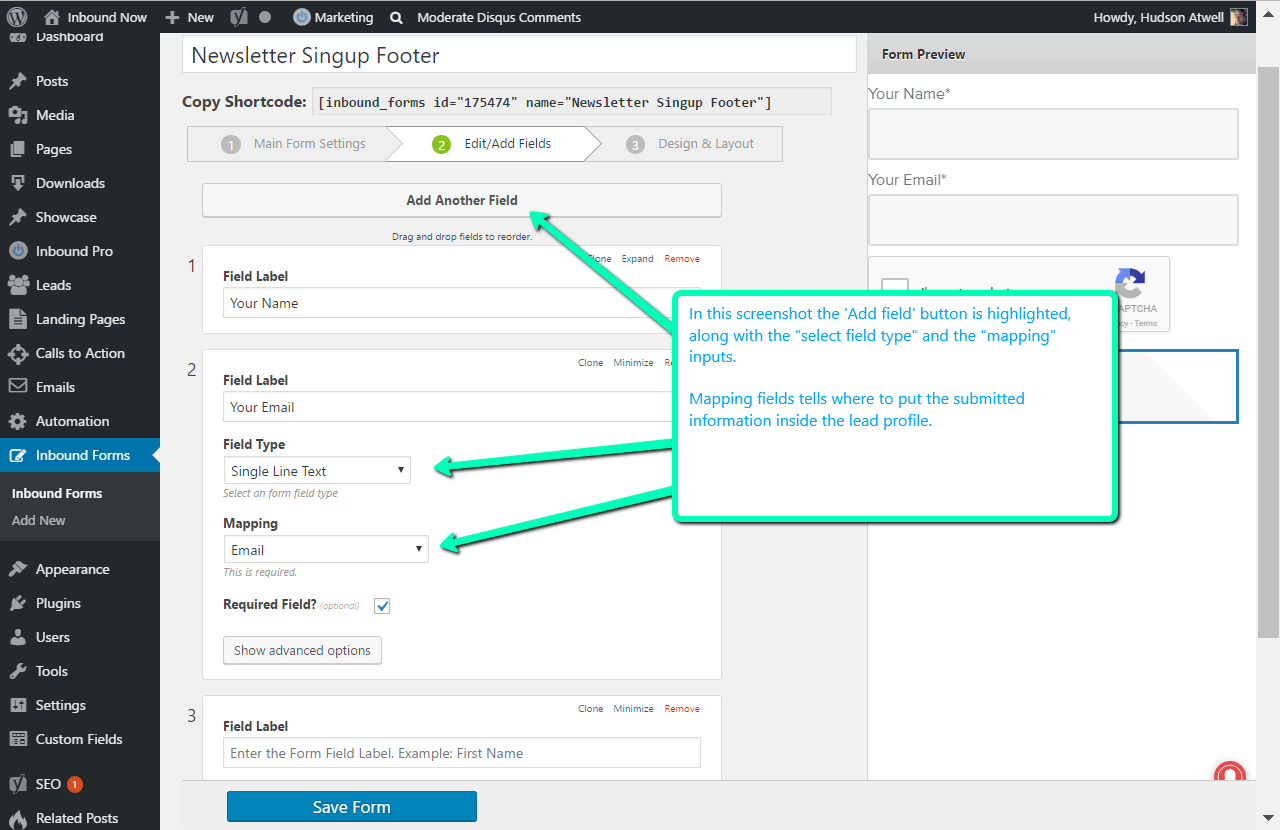Click the Landing Pages icon in sidebar
This screenshot has width=1280, height=830.
[18, 319]
